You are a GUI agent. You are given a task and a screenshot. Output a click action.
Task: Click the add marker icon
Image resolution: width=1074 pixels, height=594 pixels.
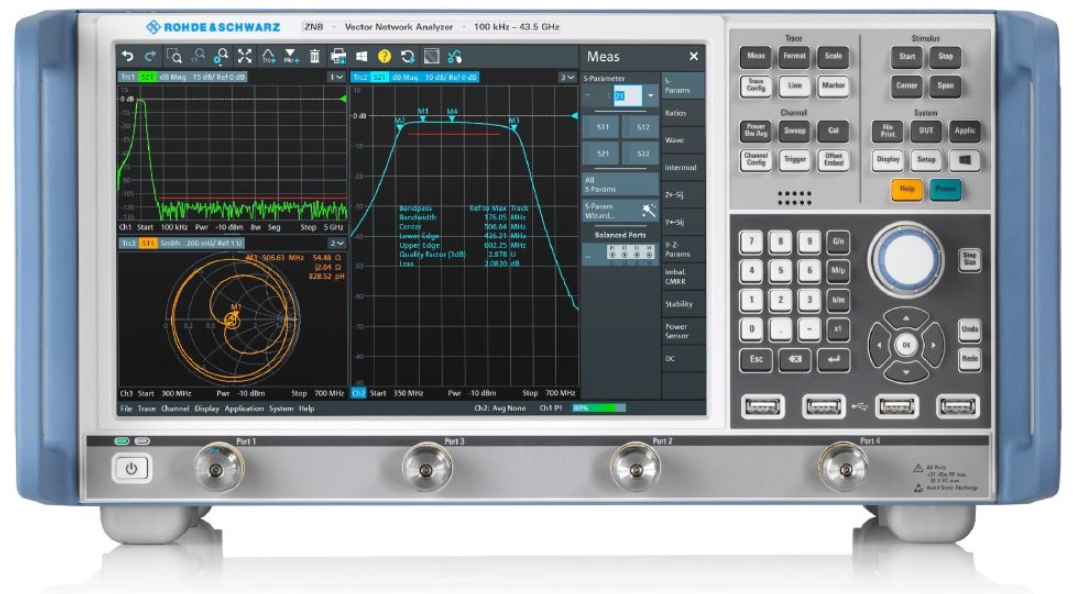click(291, 57)
